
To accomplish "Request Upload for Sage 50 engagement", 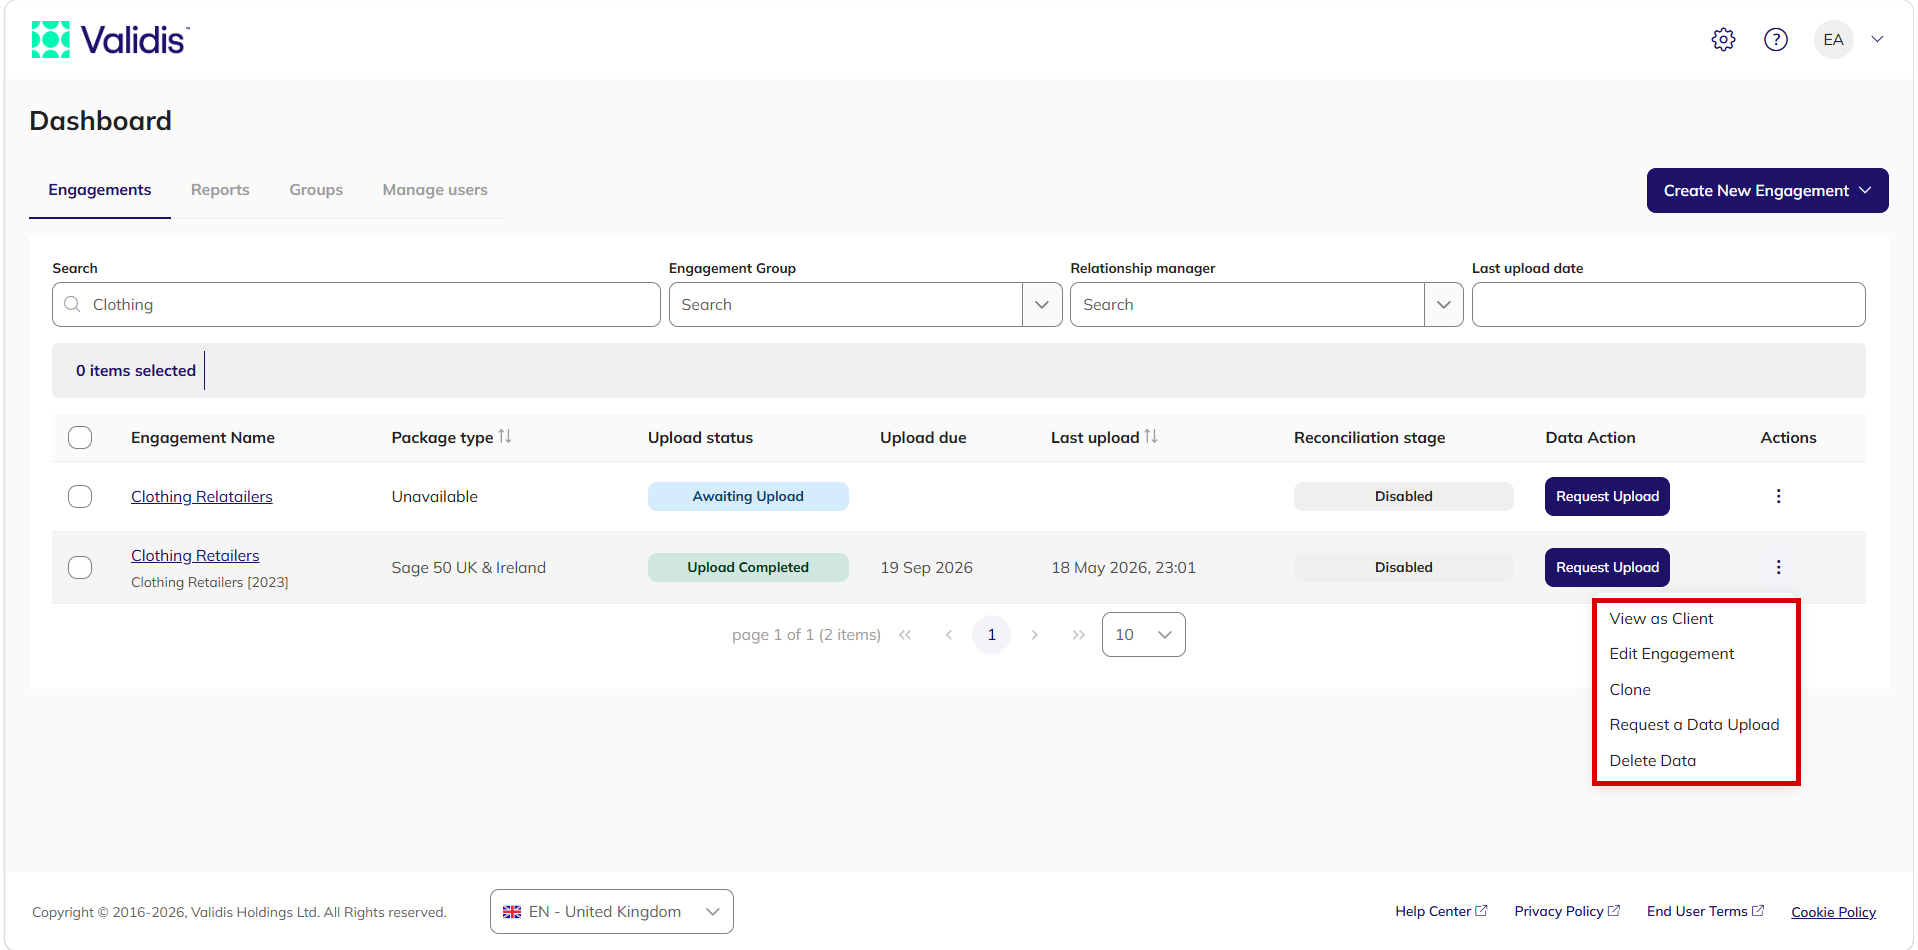I will pos(1607,568).
